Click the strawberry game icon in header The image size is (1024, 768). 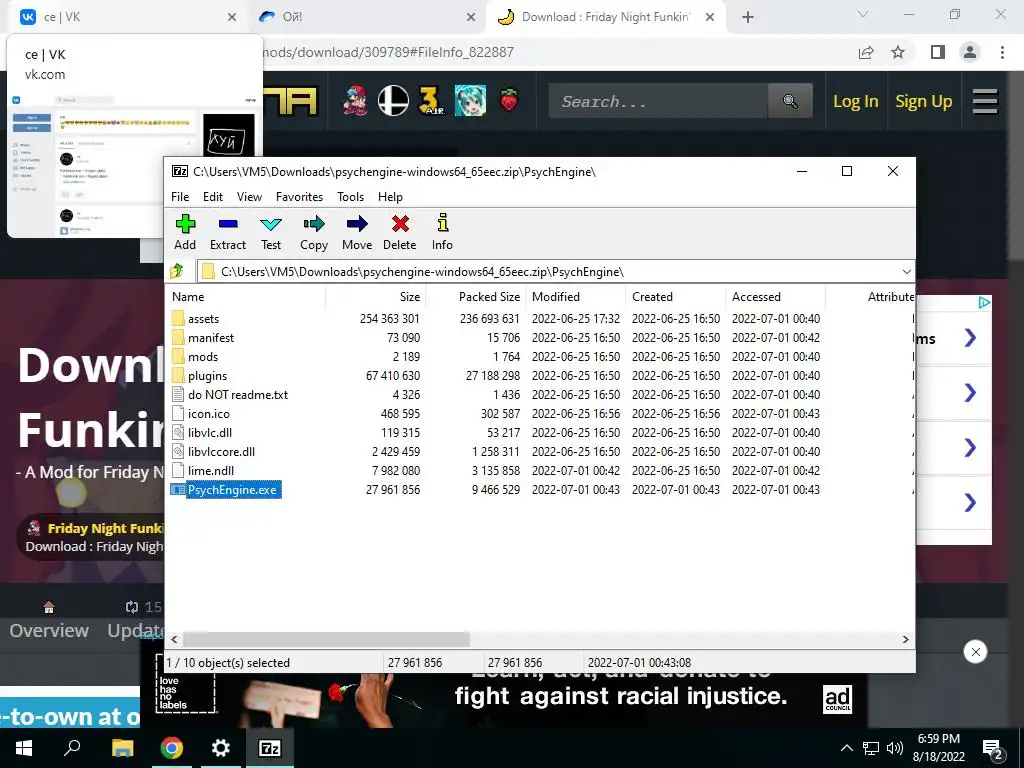(509, 101)
